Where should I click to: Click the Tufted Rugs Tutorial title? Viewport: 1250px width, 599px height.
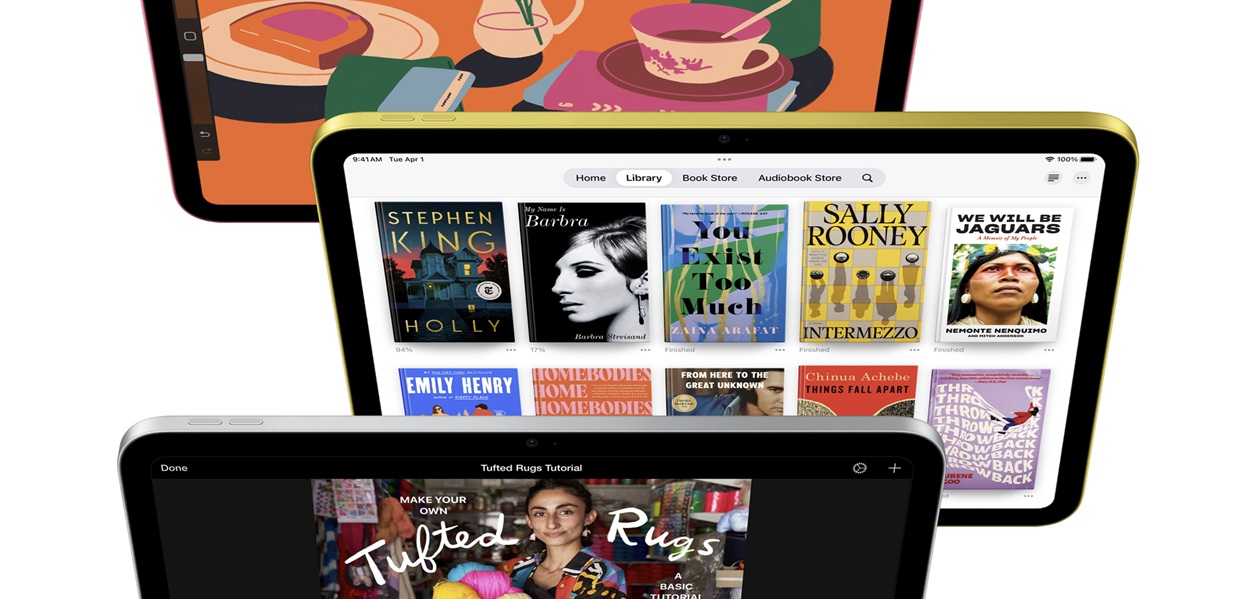[x=531, y=468]
